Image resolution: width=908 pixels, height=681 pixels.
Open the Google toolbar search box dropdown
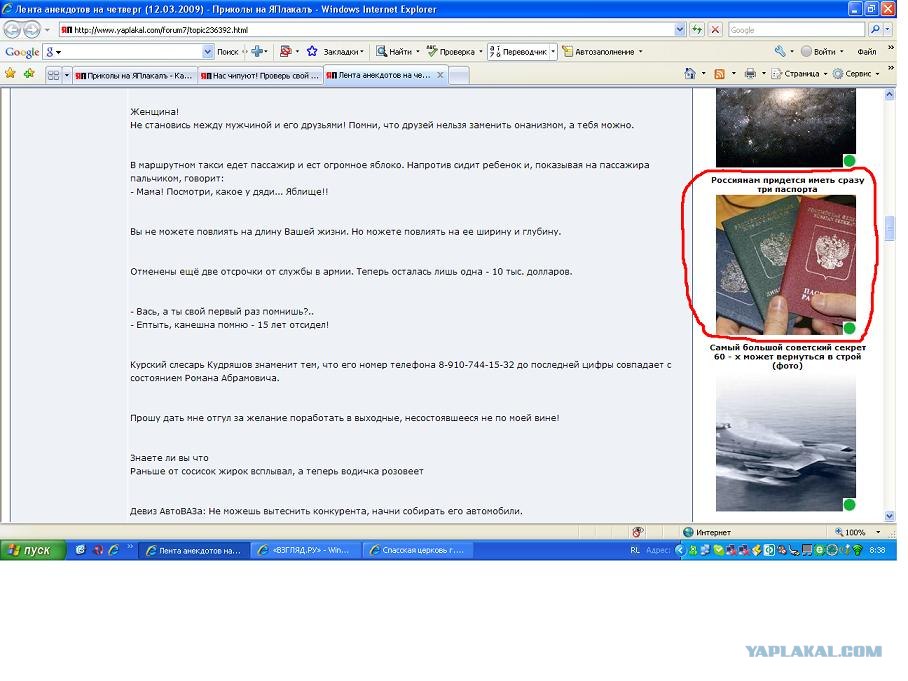208,52
